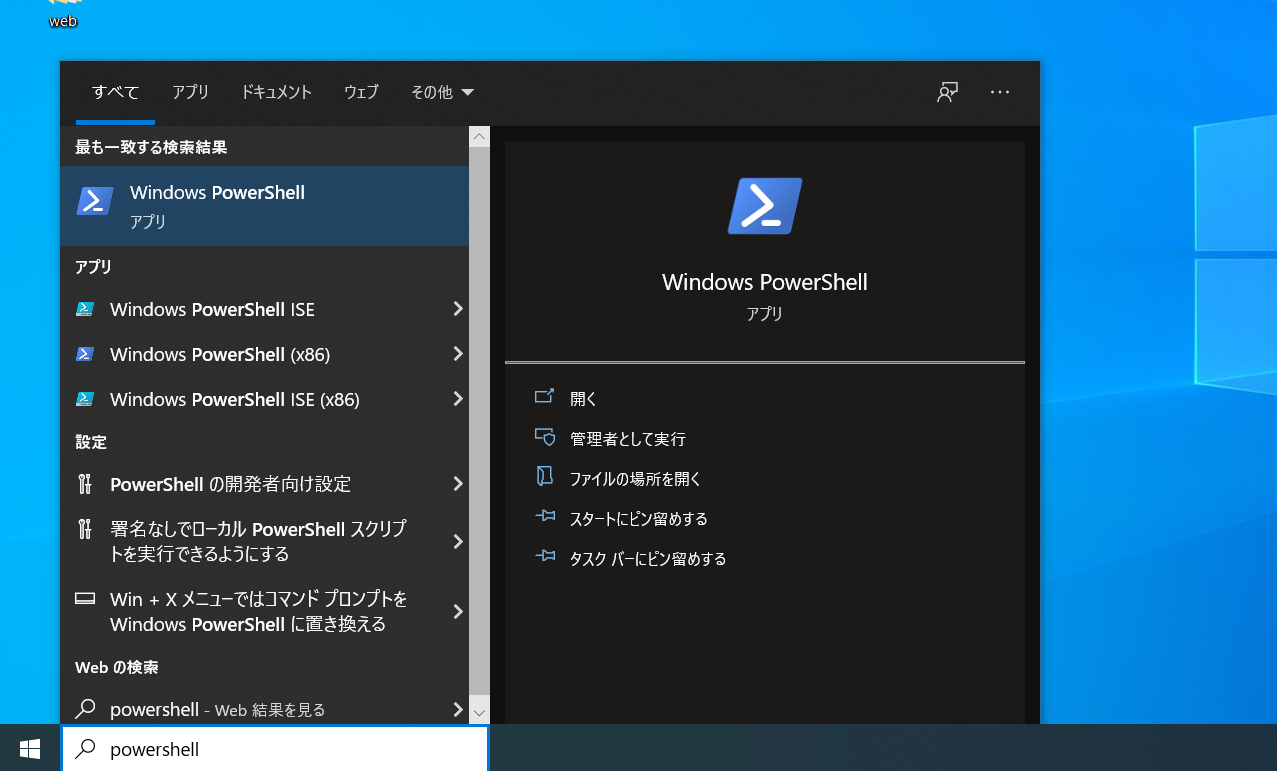1277x771 pixels.
Task: Expand chevron for PowerShell の開発者向け設定
Action: (457, 484)
